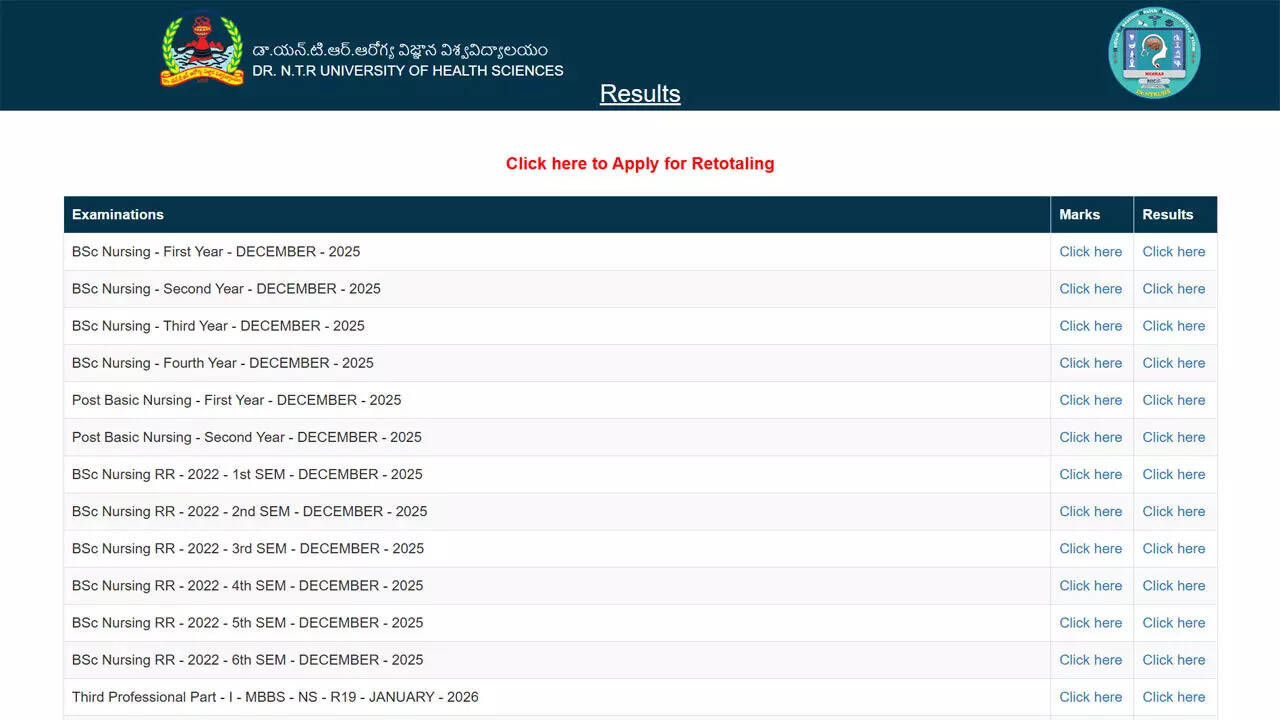View Marks for BSc Nursing Second Year
1280x720 pixels.
tap(1090, 289)
